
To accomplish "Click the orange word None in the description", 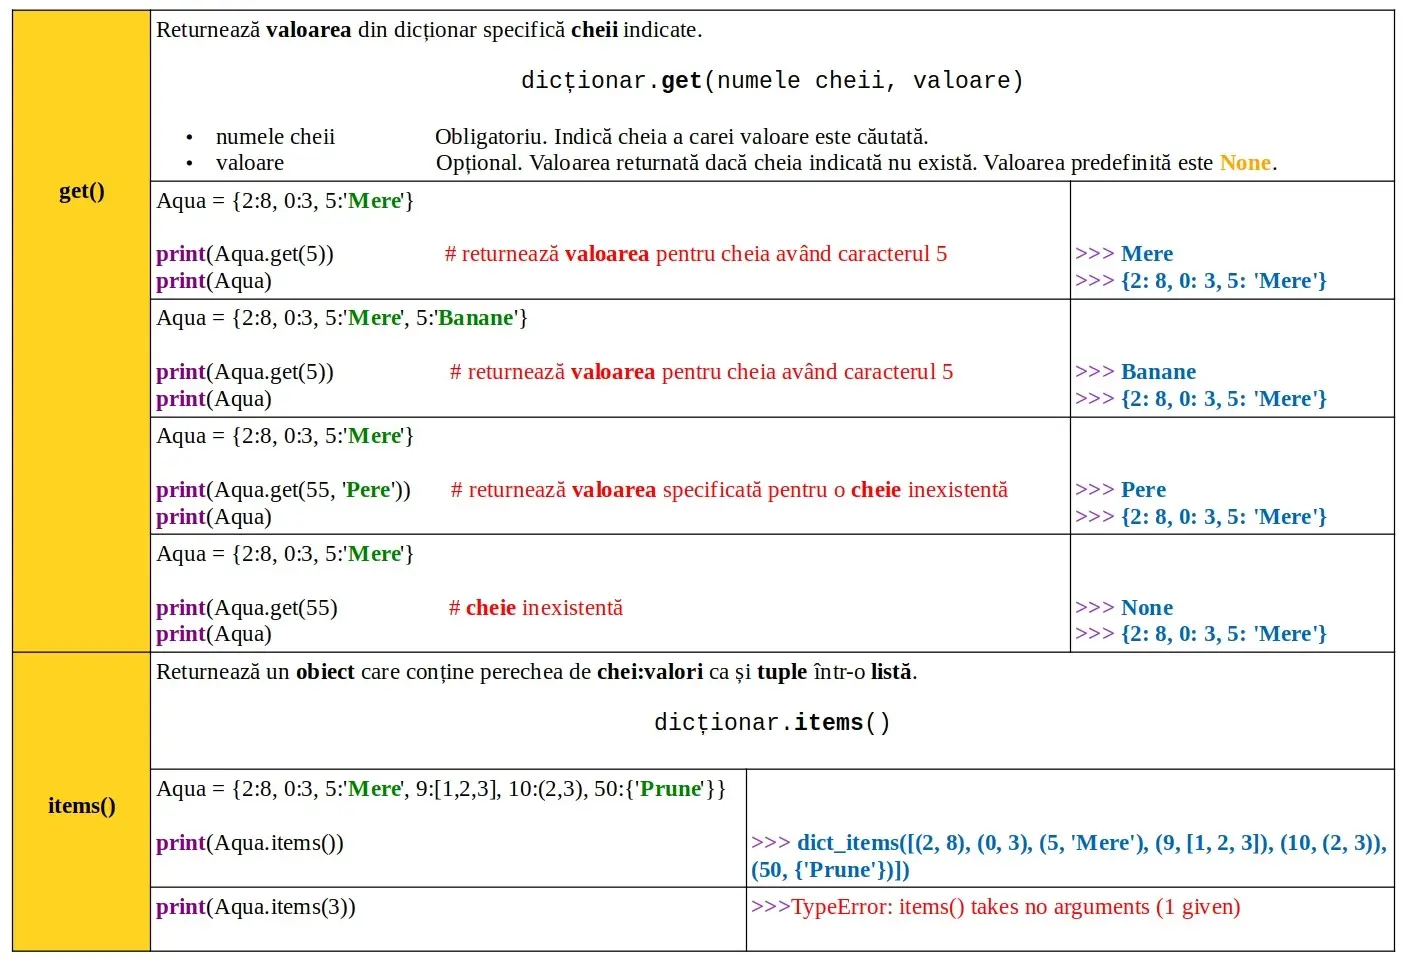I will coord(1245,163).
